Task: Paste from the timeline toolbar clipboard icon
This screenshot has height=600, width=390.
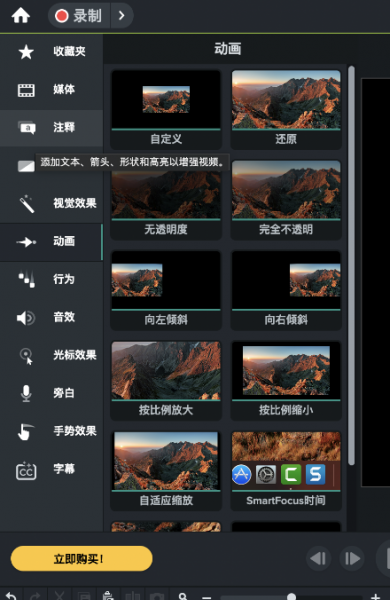Action: (108, 596)
